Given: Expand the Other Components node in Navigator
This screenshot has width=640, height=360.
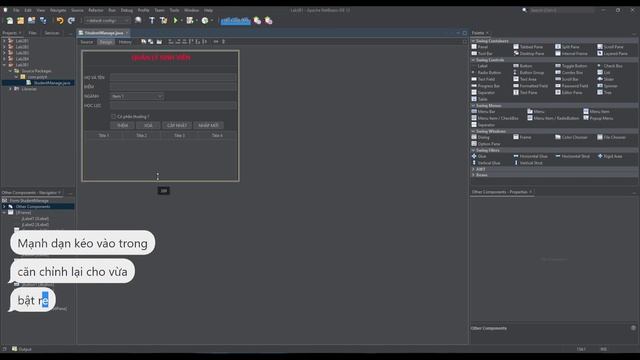Looking at the screenshot, I should pos(4,207).
